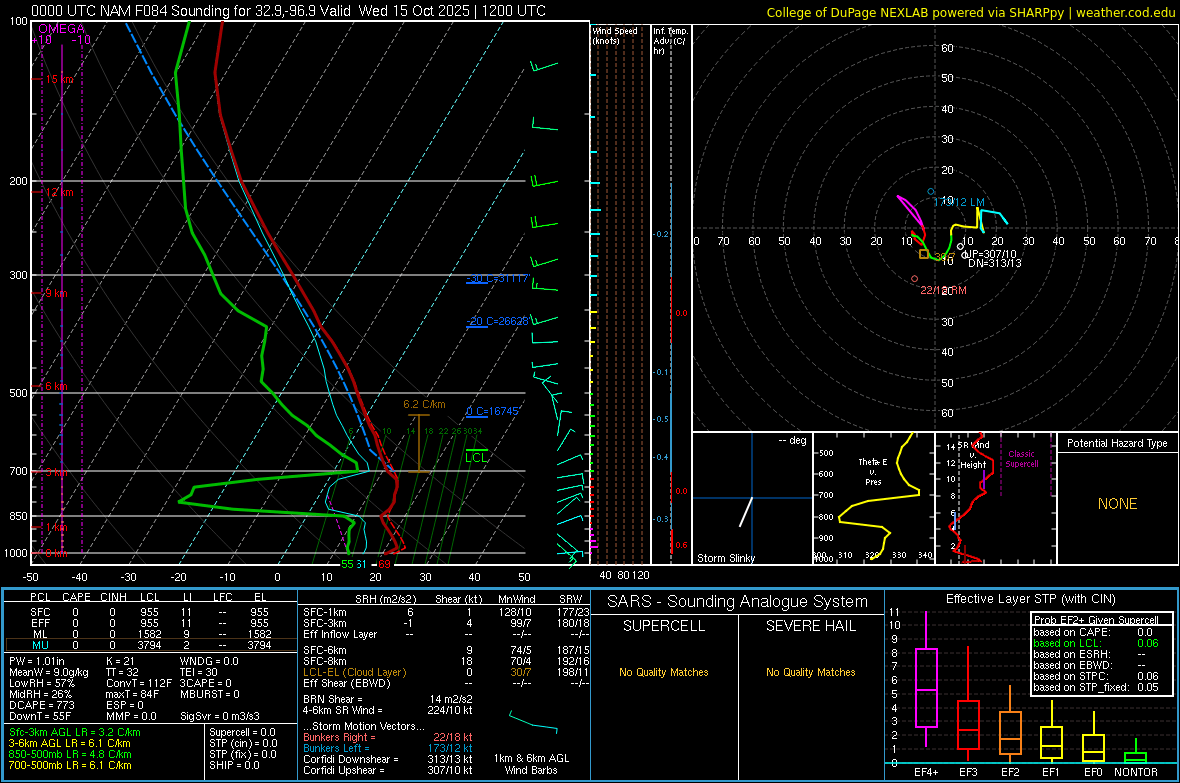Viewport: 1180px width, 783px height.
Task: Select the 15 km height marker
Action: 58,79
